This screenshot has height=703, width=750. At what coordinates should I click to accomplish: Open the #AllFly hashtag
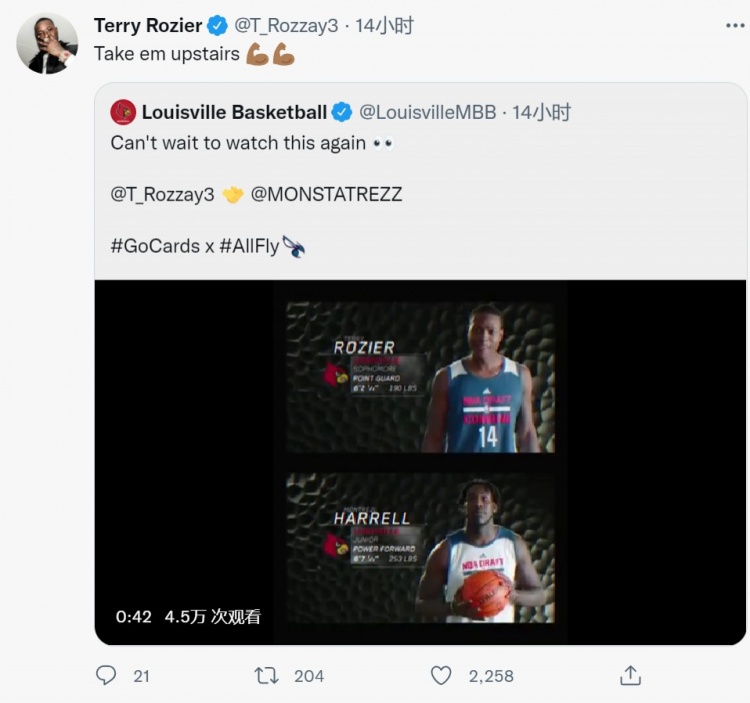249,246
